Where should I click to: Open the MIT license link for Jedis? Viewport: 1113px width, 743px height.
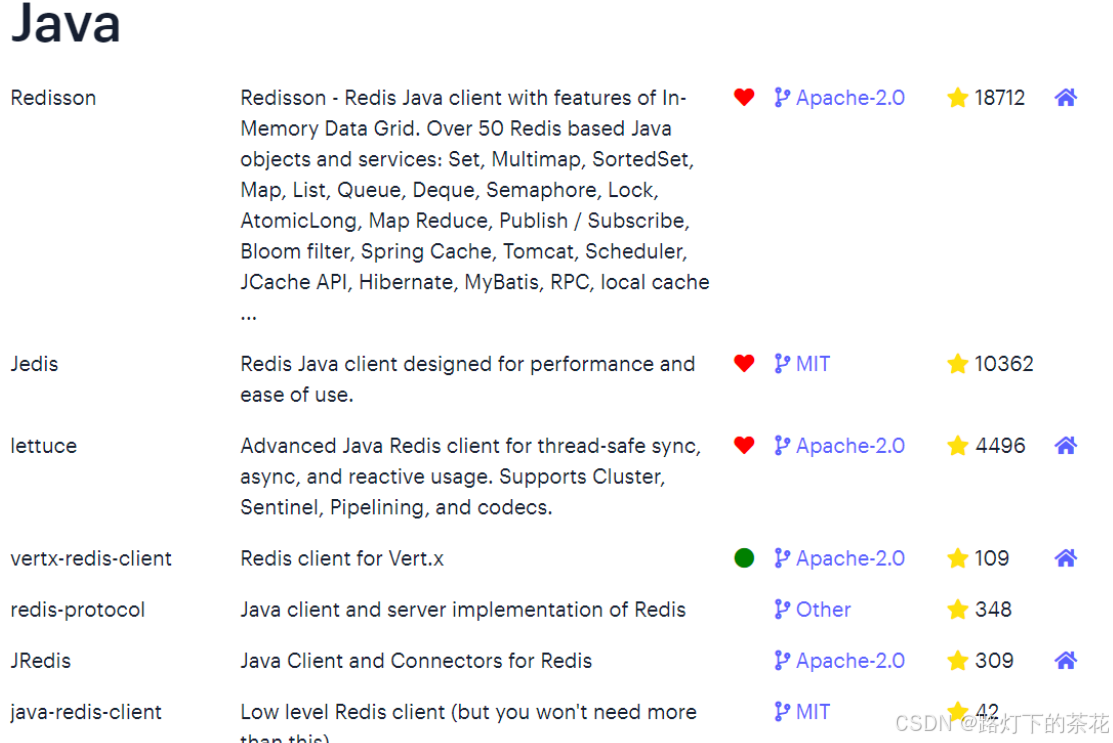(x=813, y=363)
